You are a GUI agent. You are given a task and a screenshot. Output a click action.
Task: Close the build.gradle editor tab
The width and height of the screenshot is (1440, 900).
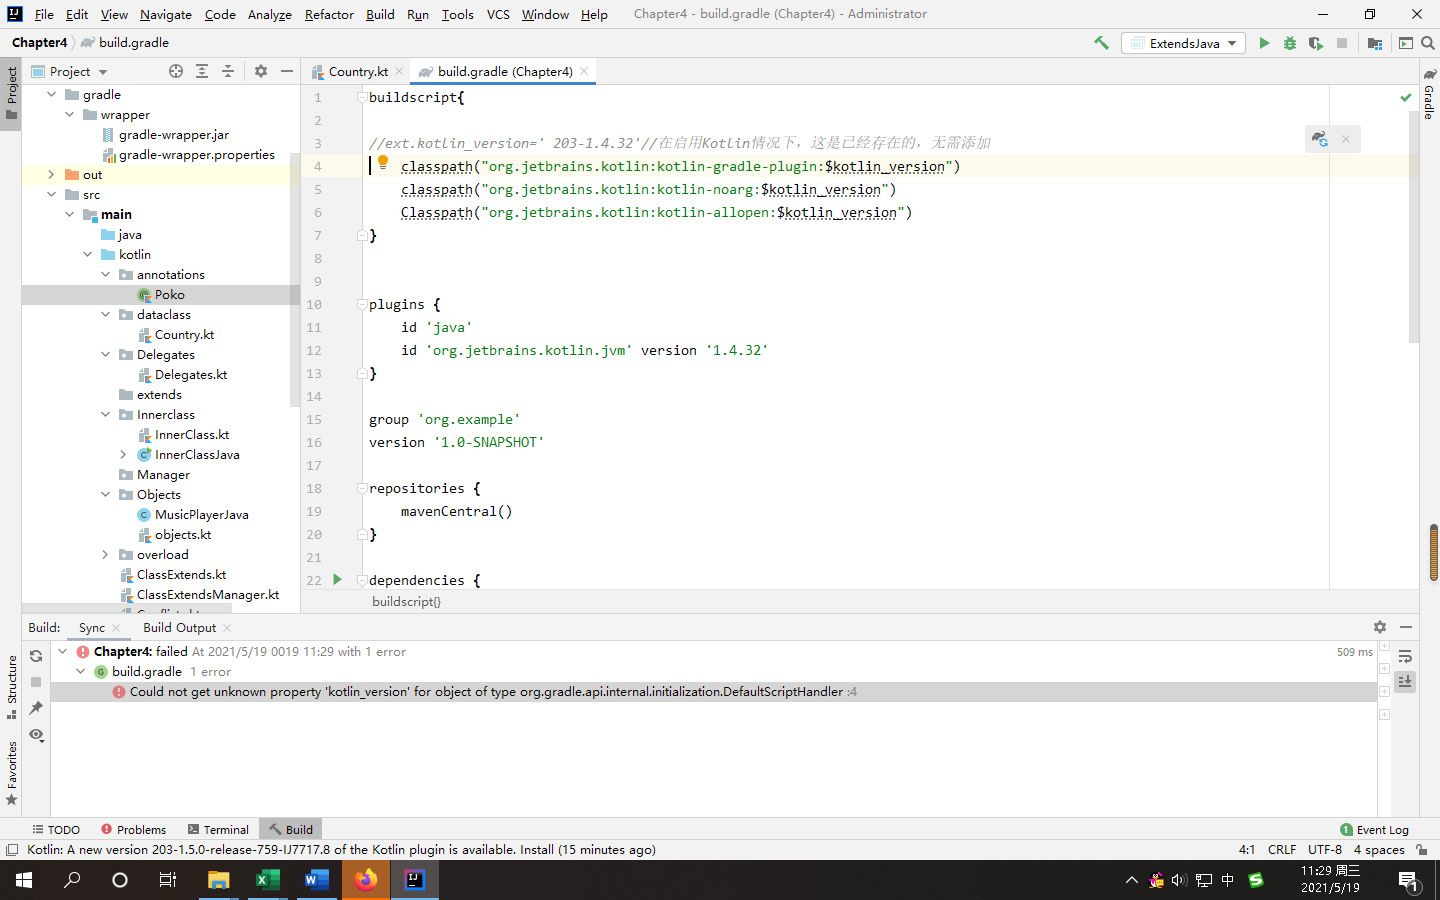click(x=584, y=71)
